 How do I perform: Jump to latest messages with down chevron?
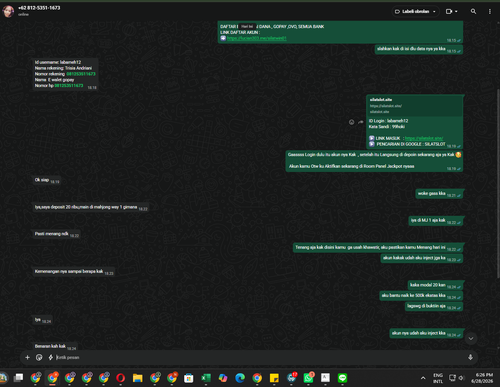pos(471,339)
